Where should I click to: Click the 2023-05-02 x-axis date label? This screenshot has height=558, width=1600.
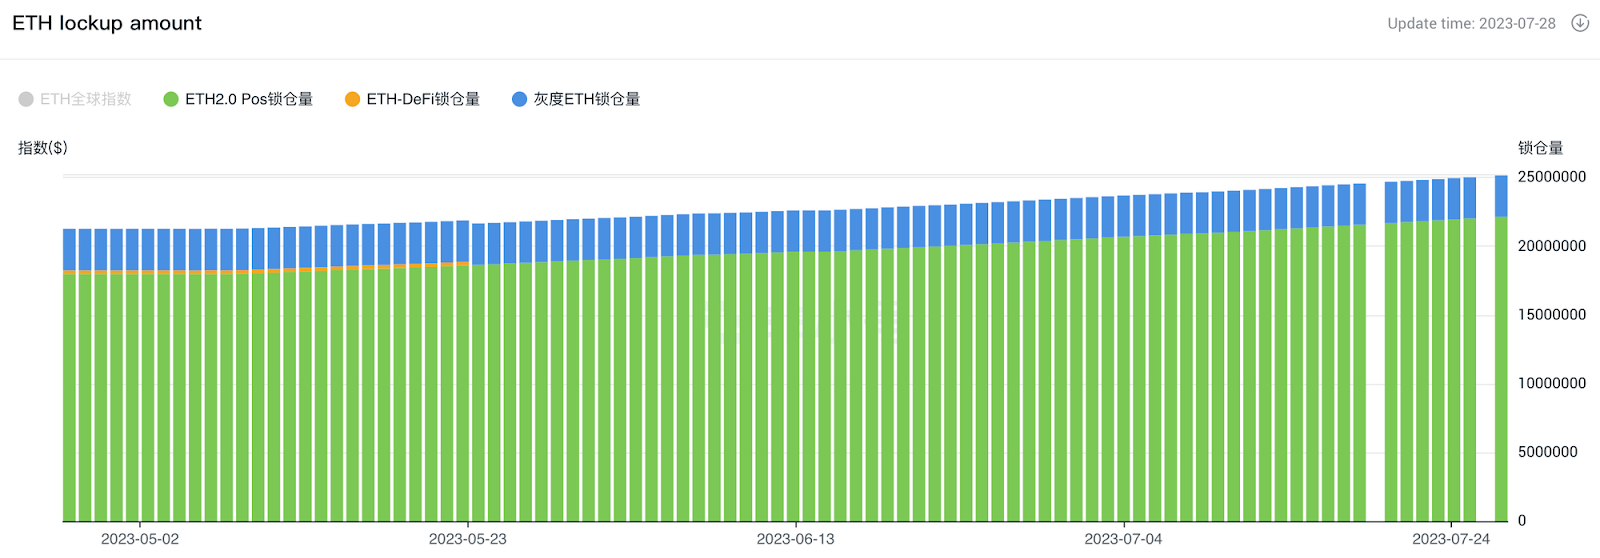point(140,539)
